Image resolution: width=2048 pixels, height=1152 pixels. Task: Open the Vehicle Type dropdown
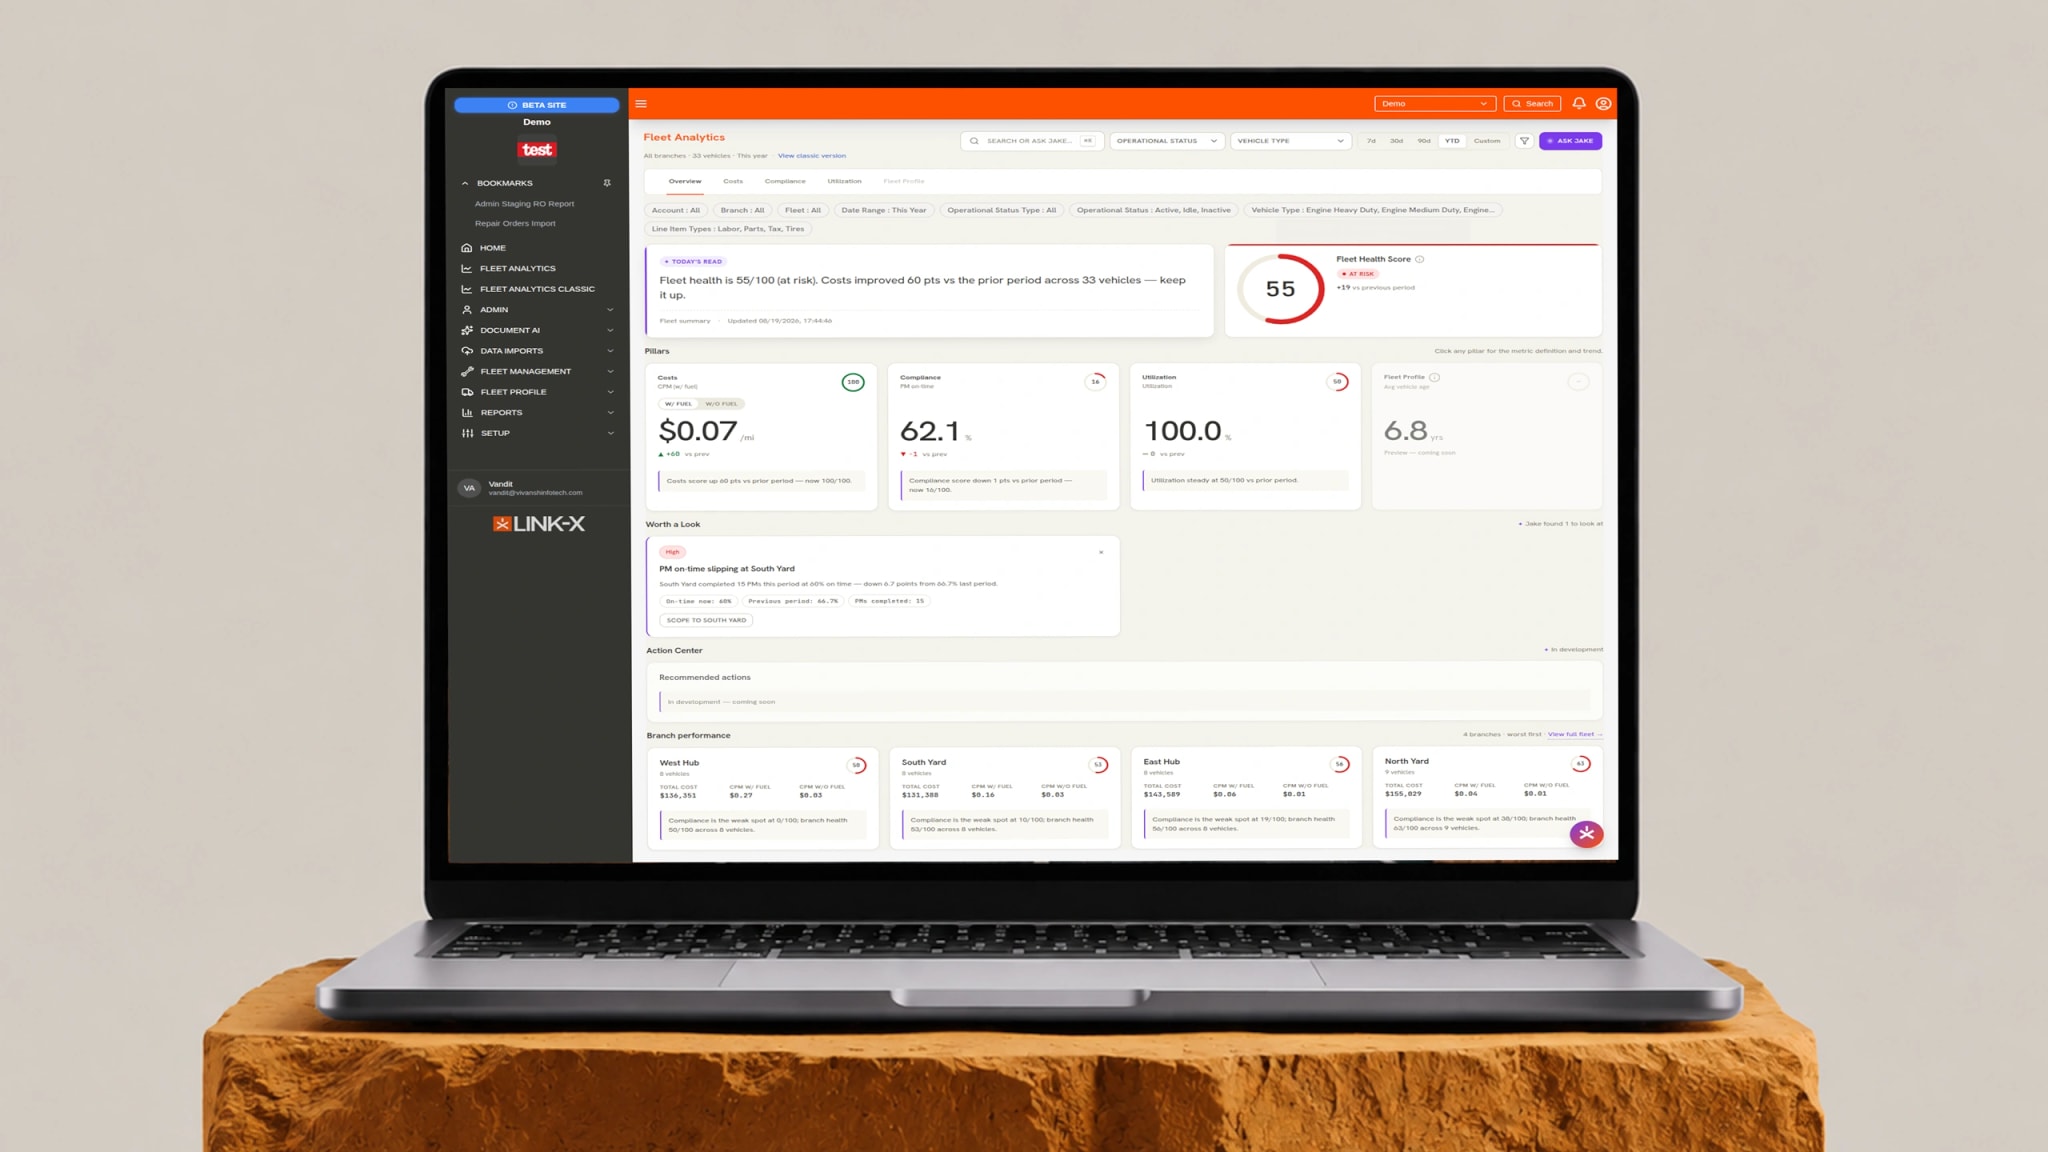coord(1291,141)
